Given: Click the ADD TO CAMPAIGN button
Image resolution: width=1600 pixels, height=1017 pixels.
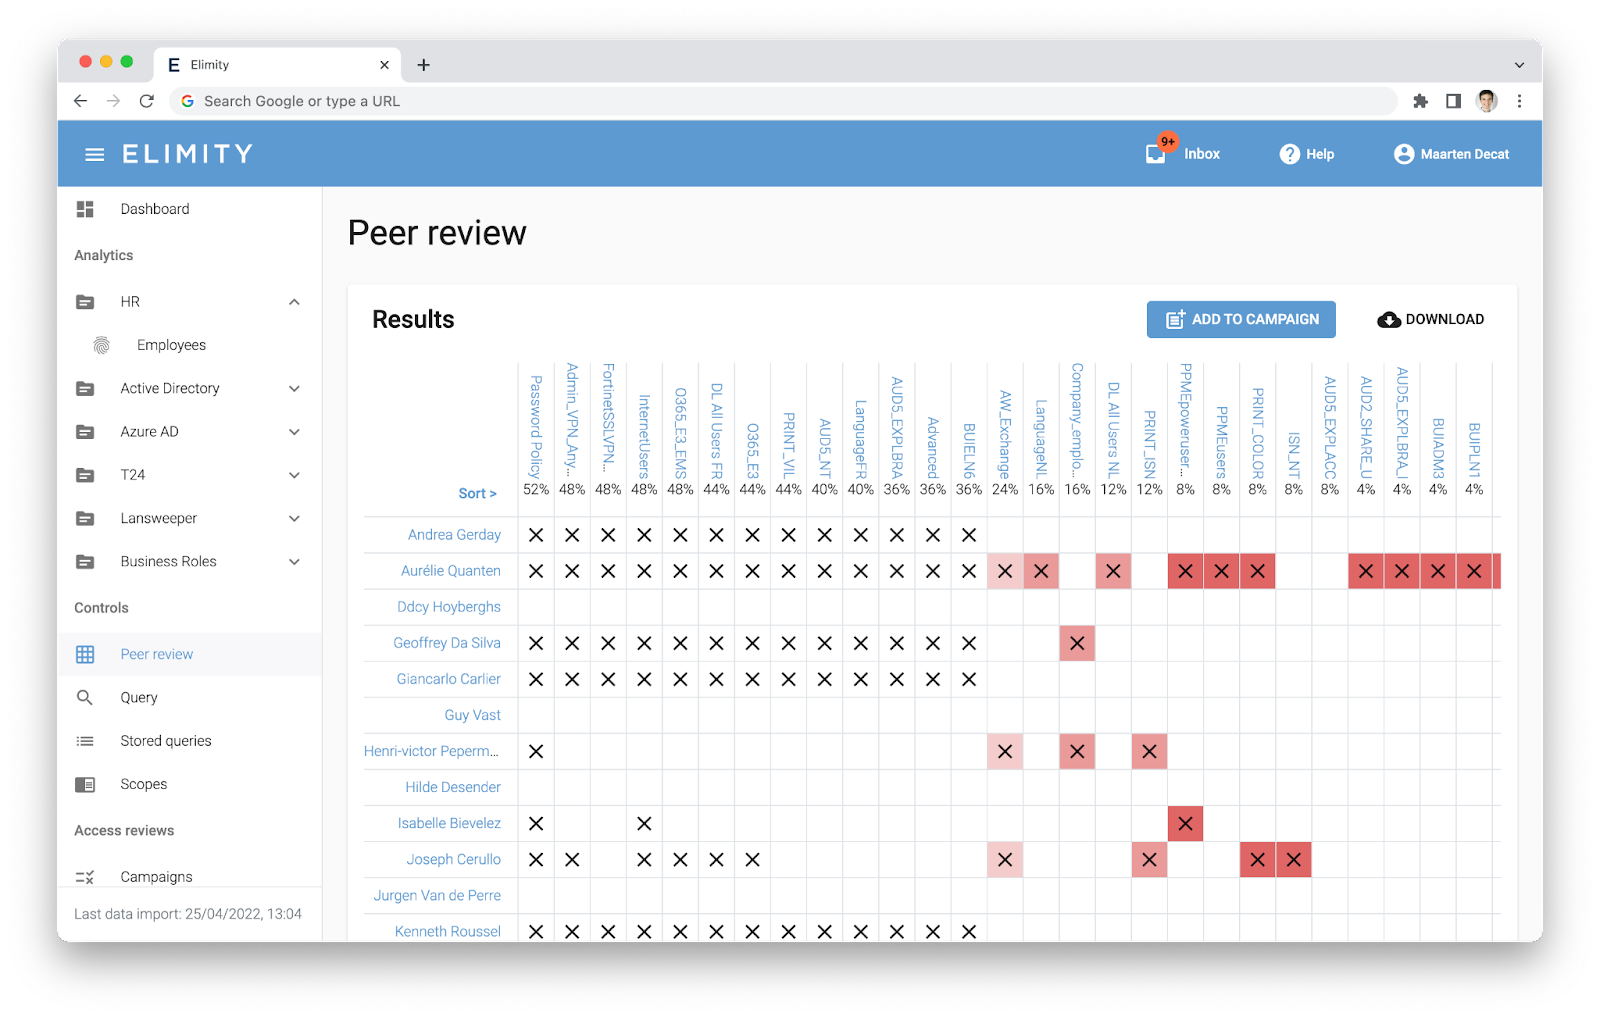Looking at the screenshot, I should [1240, 319].
